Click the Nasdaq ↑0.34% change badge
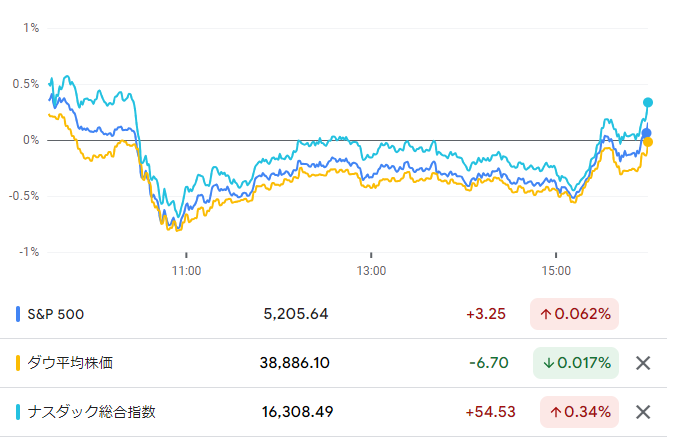The width and height of the screenshot is (676, 437). point(580,411)
